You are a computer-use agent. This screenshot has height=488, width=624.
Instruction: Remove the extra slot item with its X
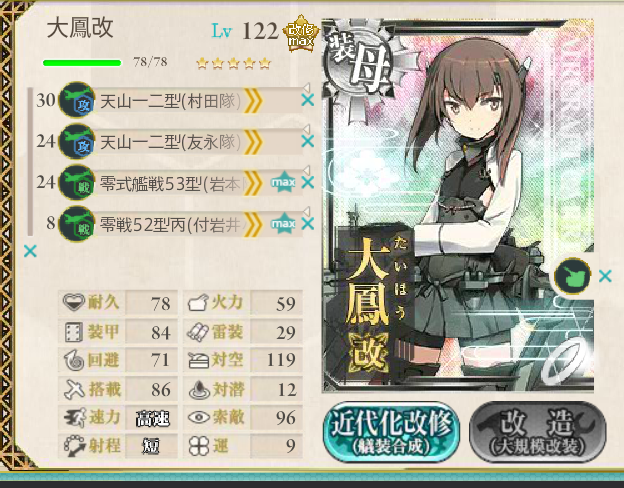[605, 276]
